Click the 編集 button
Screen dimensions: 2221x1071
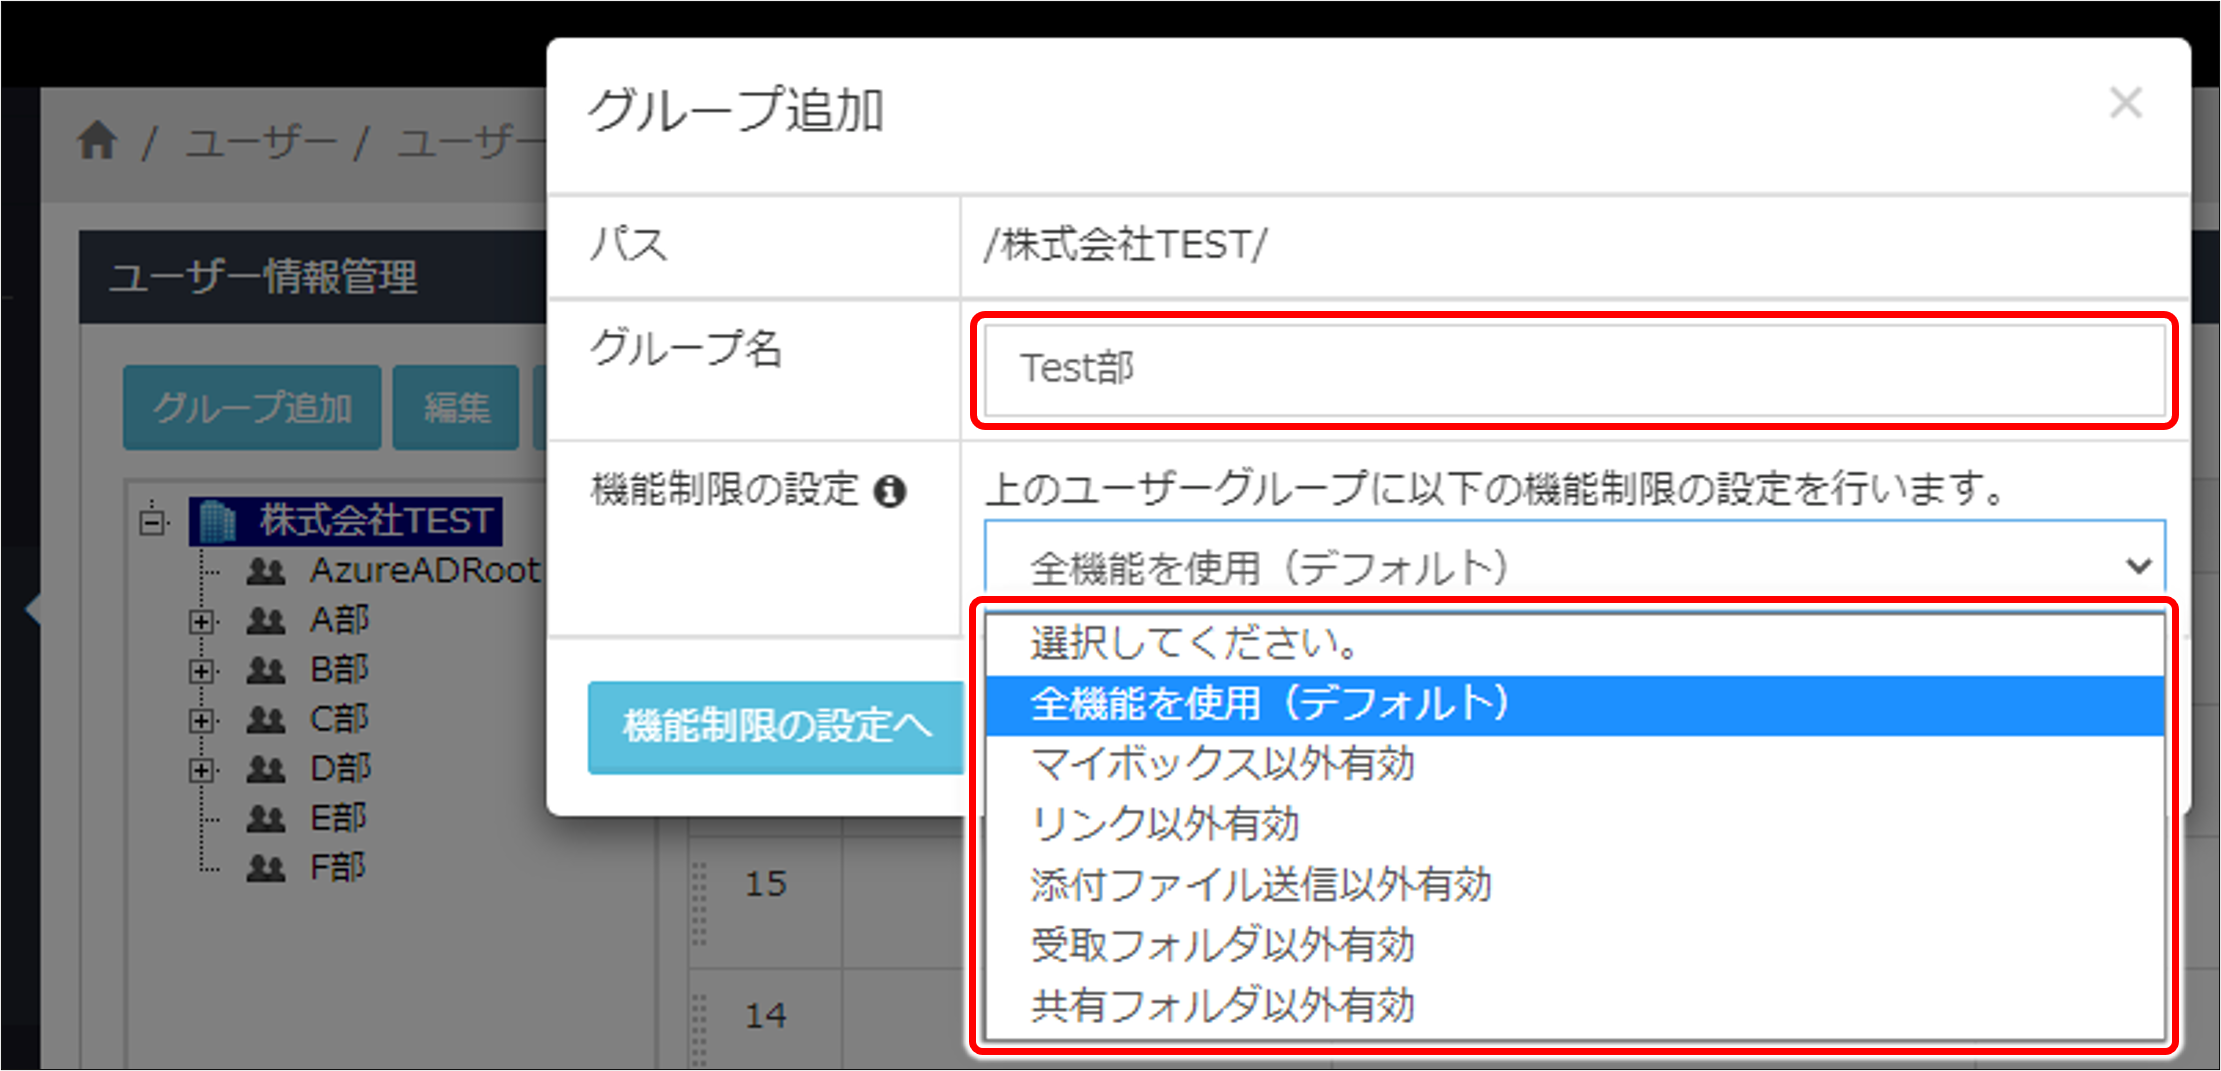[455, 406]
